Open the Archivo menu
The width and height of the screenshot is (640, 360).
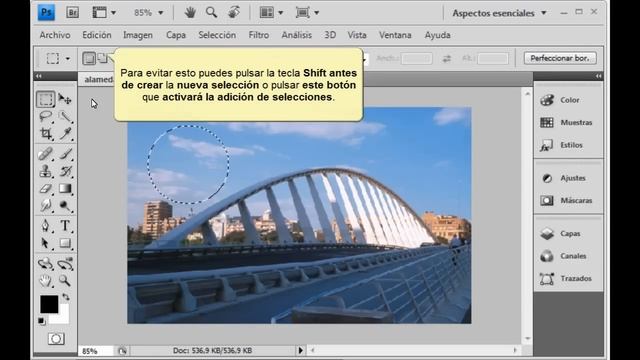click(x=55, y=35)
